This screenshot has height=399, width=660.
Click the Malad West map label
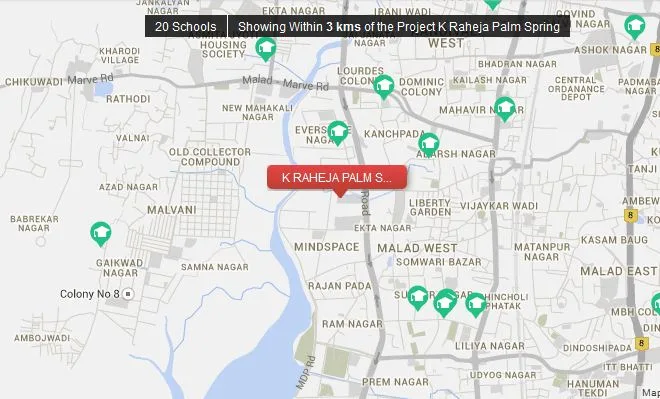417,248
